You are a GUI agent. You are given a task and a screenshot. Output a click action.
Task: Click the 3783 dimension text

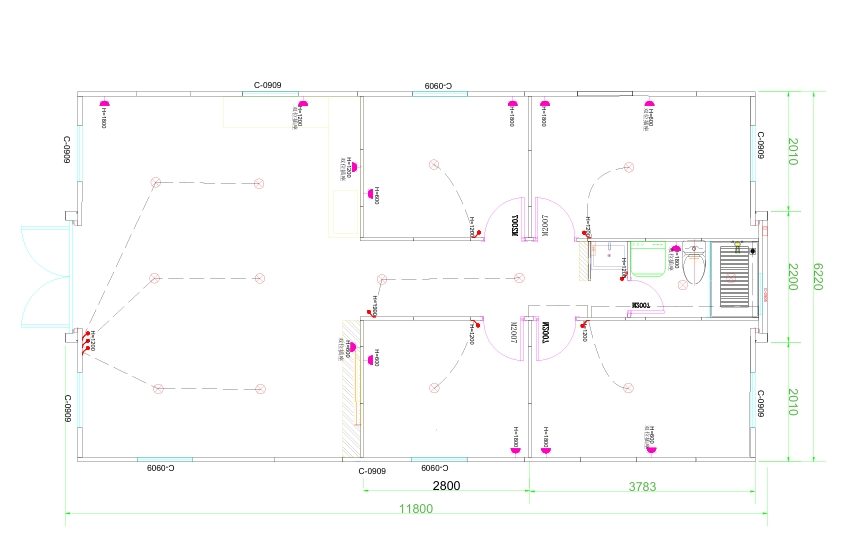[642, 486]
